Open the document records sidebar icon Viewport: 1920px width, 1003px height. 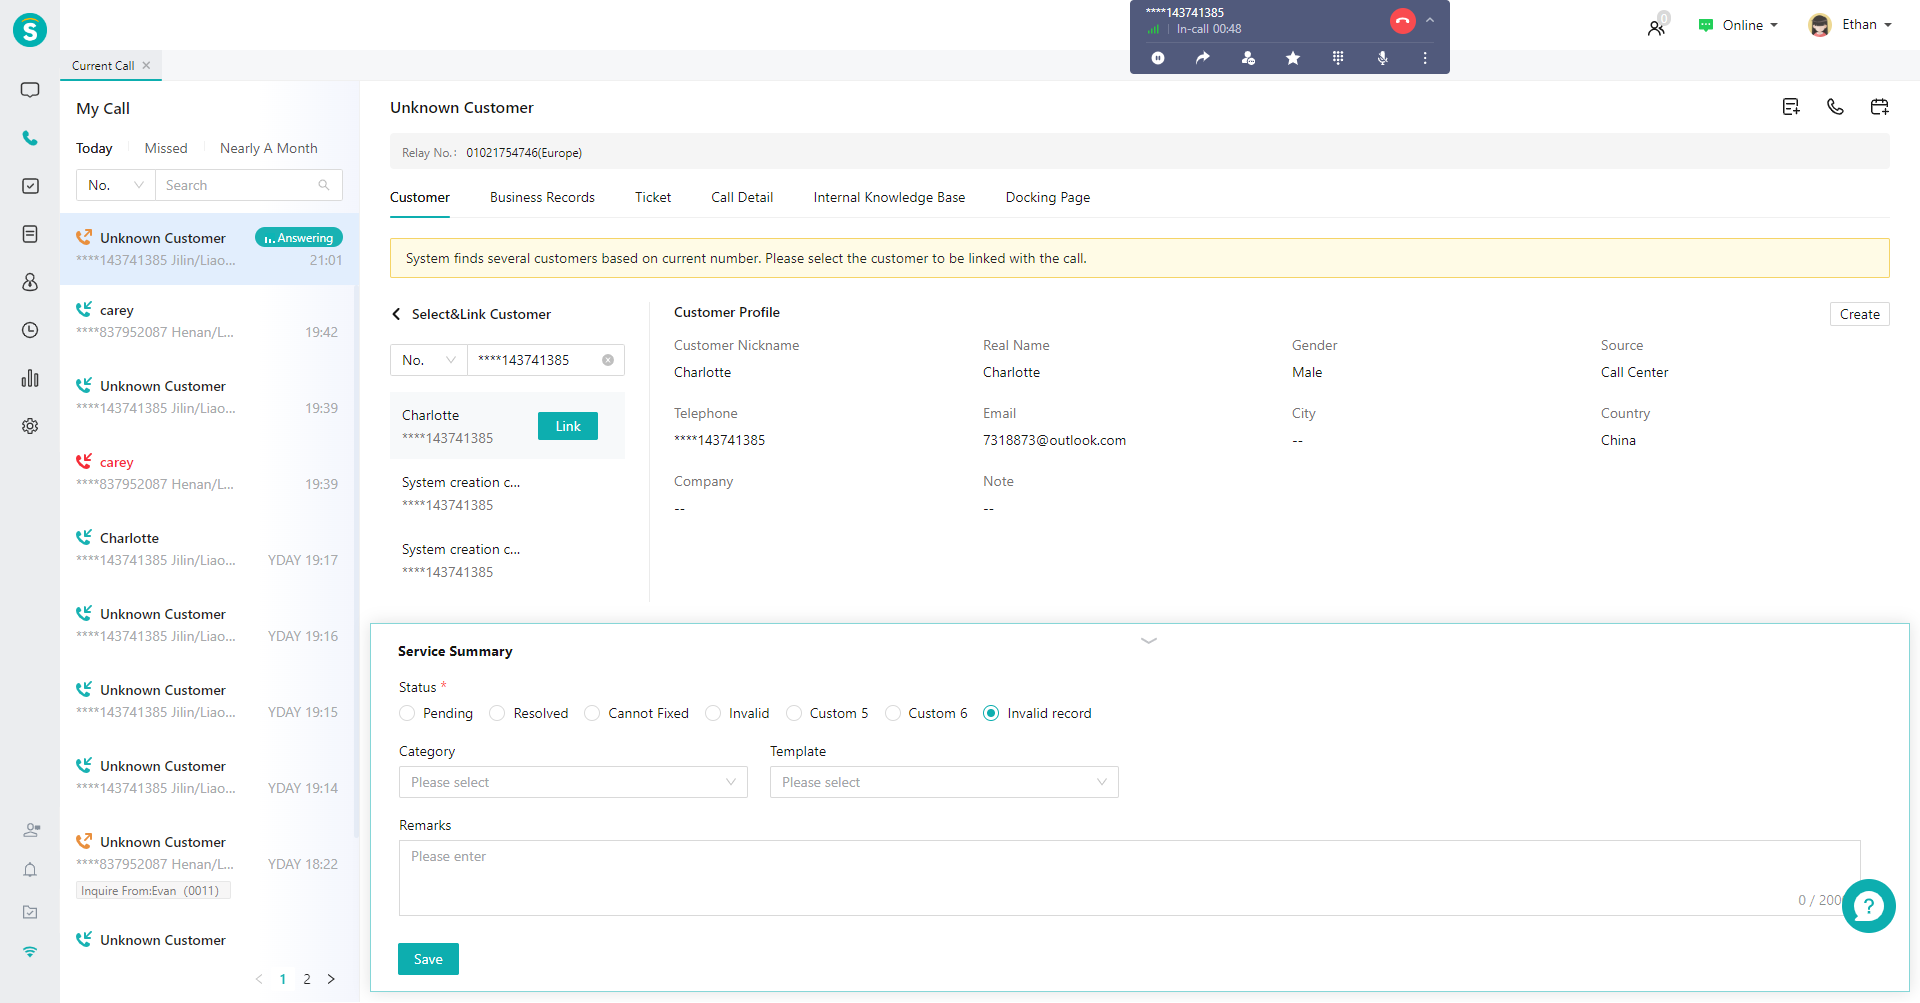pyautogui.click(x=30, y=234)
